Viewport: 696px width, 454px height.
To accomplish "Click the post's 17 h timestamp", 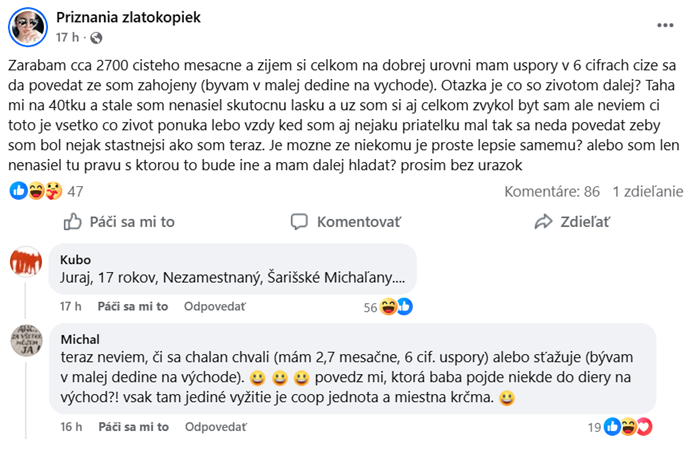I will [x=67, y=38].
